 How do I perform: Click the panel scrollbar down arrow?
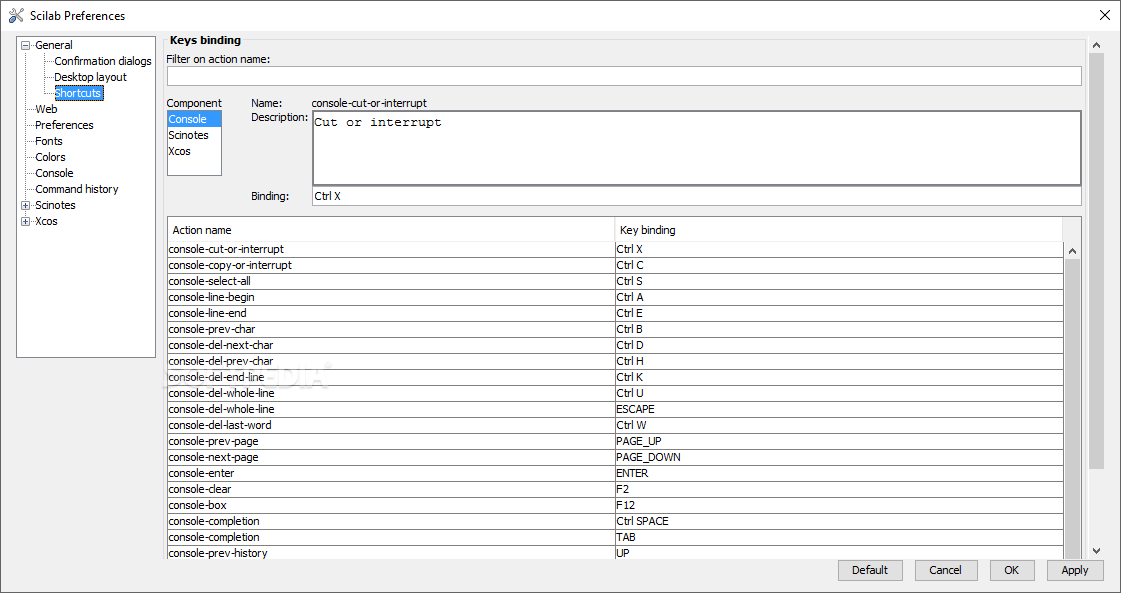(1097, 551)
